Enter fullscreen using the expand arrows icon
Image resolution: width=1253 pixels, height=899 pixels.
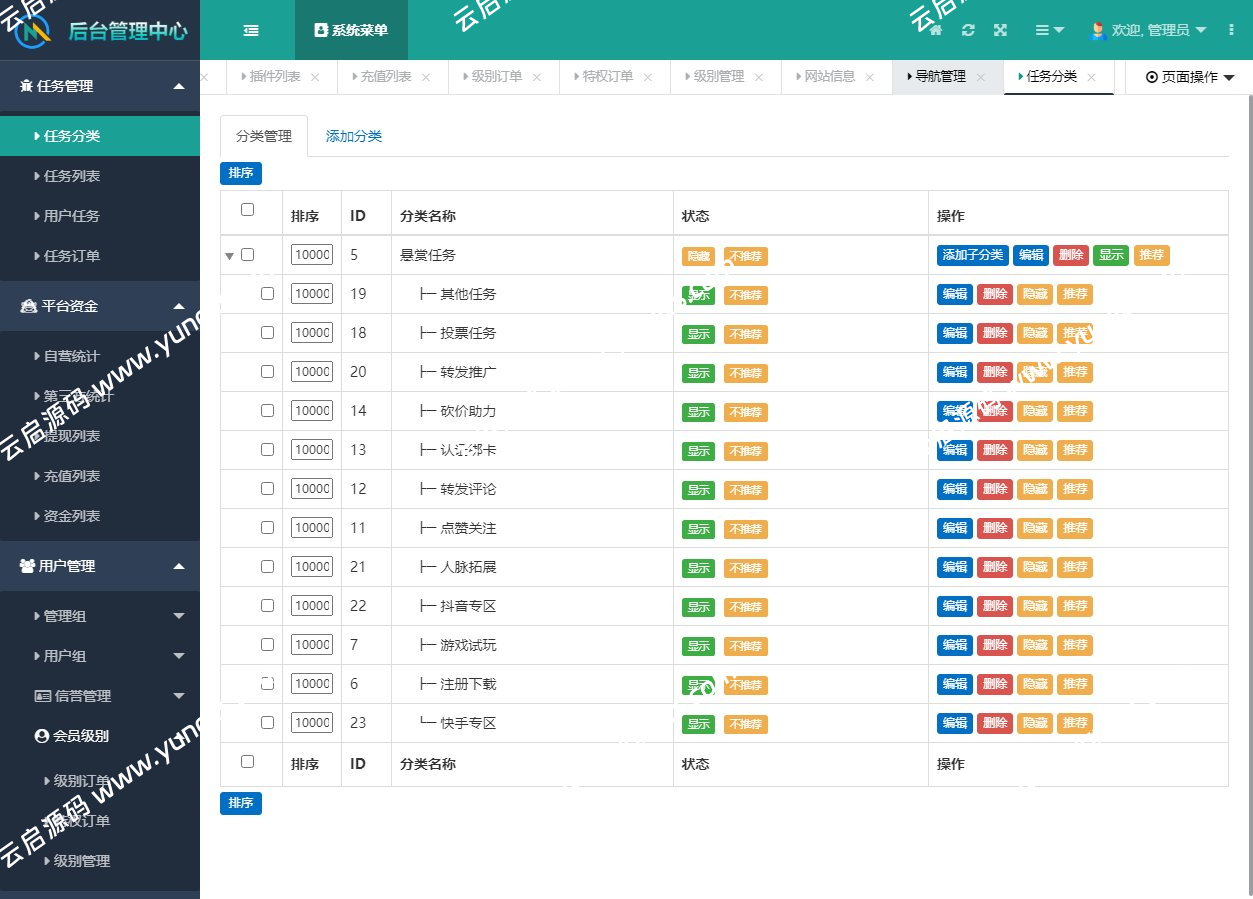1000,30
